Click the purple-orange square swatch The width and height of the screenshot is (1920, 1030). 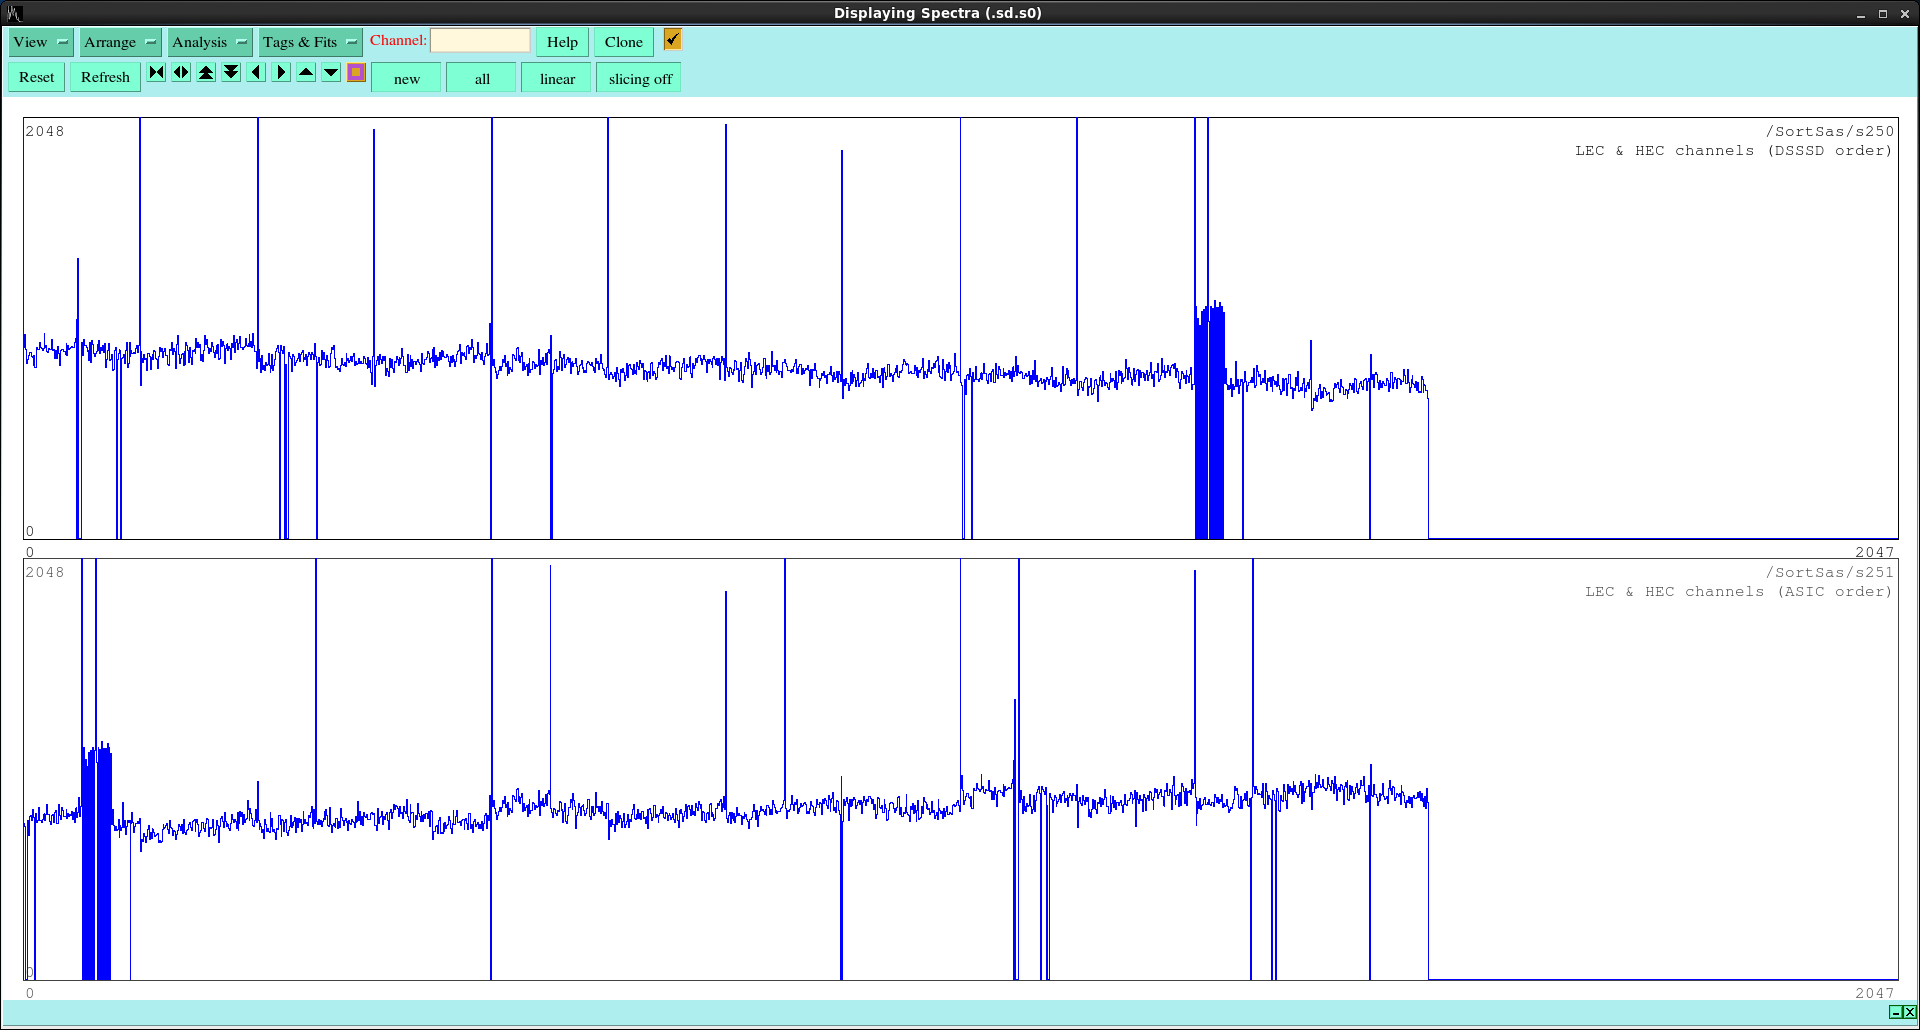pyautogui.click(x=356, y=73)
